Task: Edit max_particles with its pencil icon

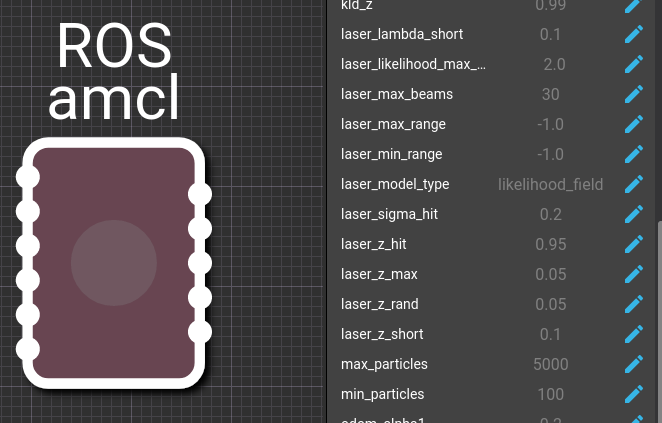Action: (634, 364)
